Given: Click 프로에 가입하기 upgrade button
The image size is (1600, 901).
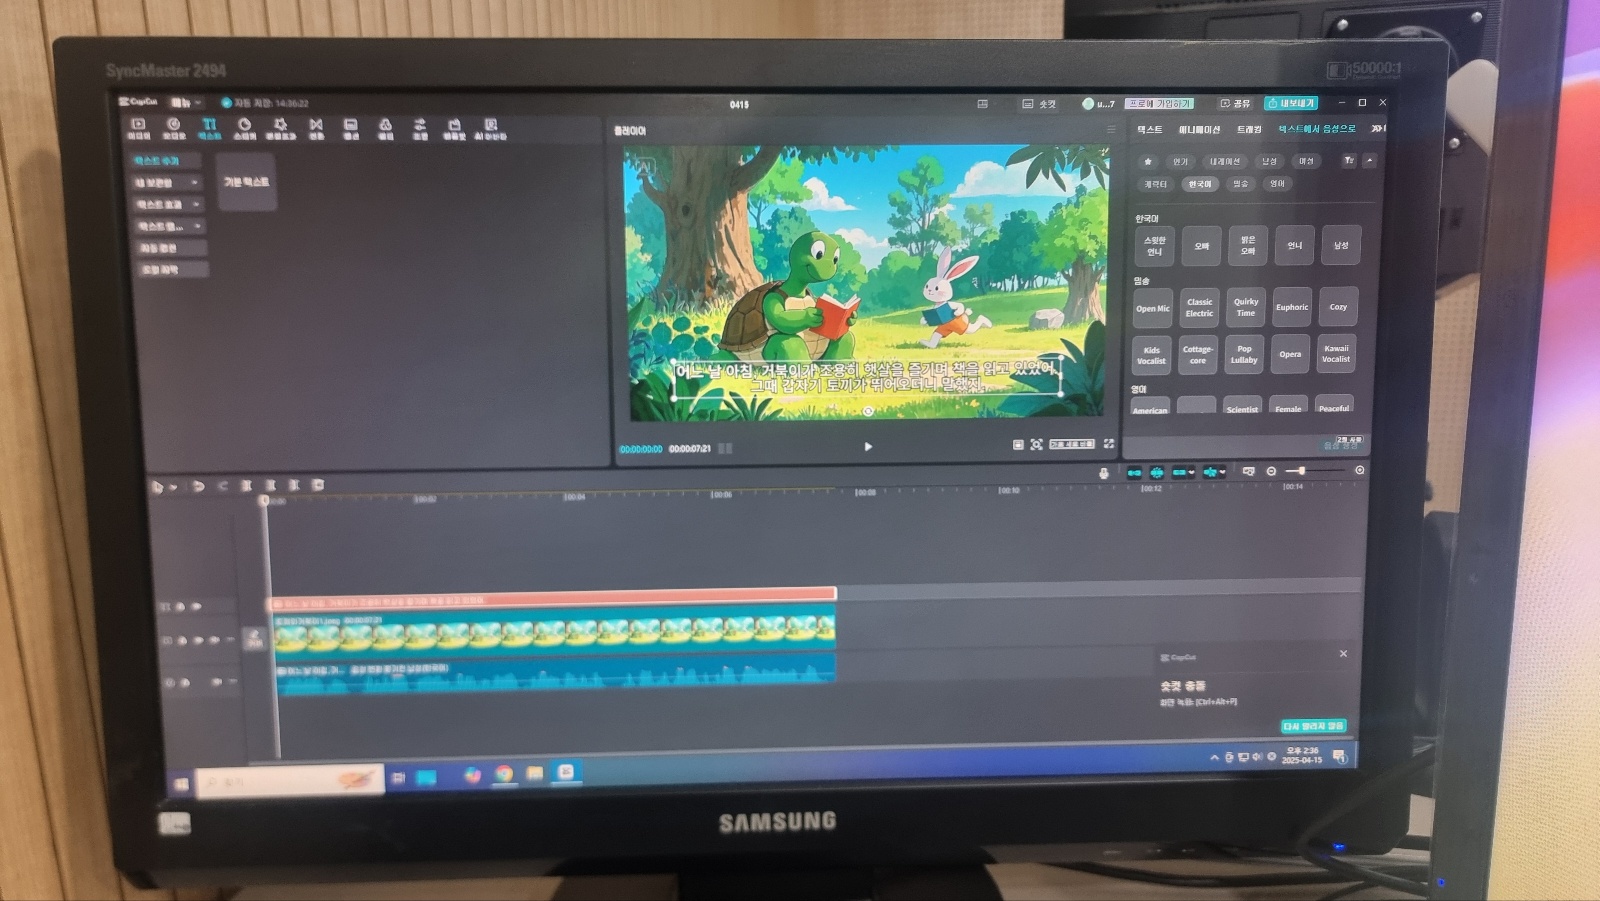Looking at the screenshot, I should (x=1159, y=103).
